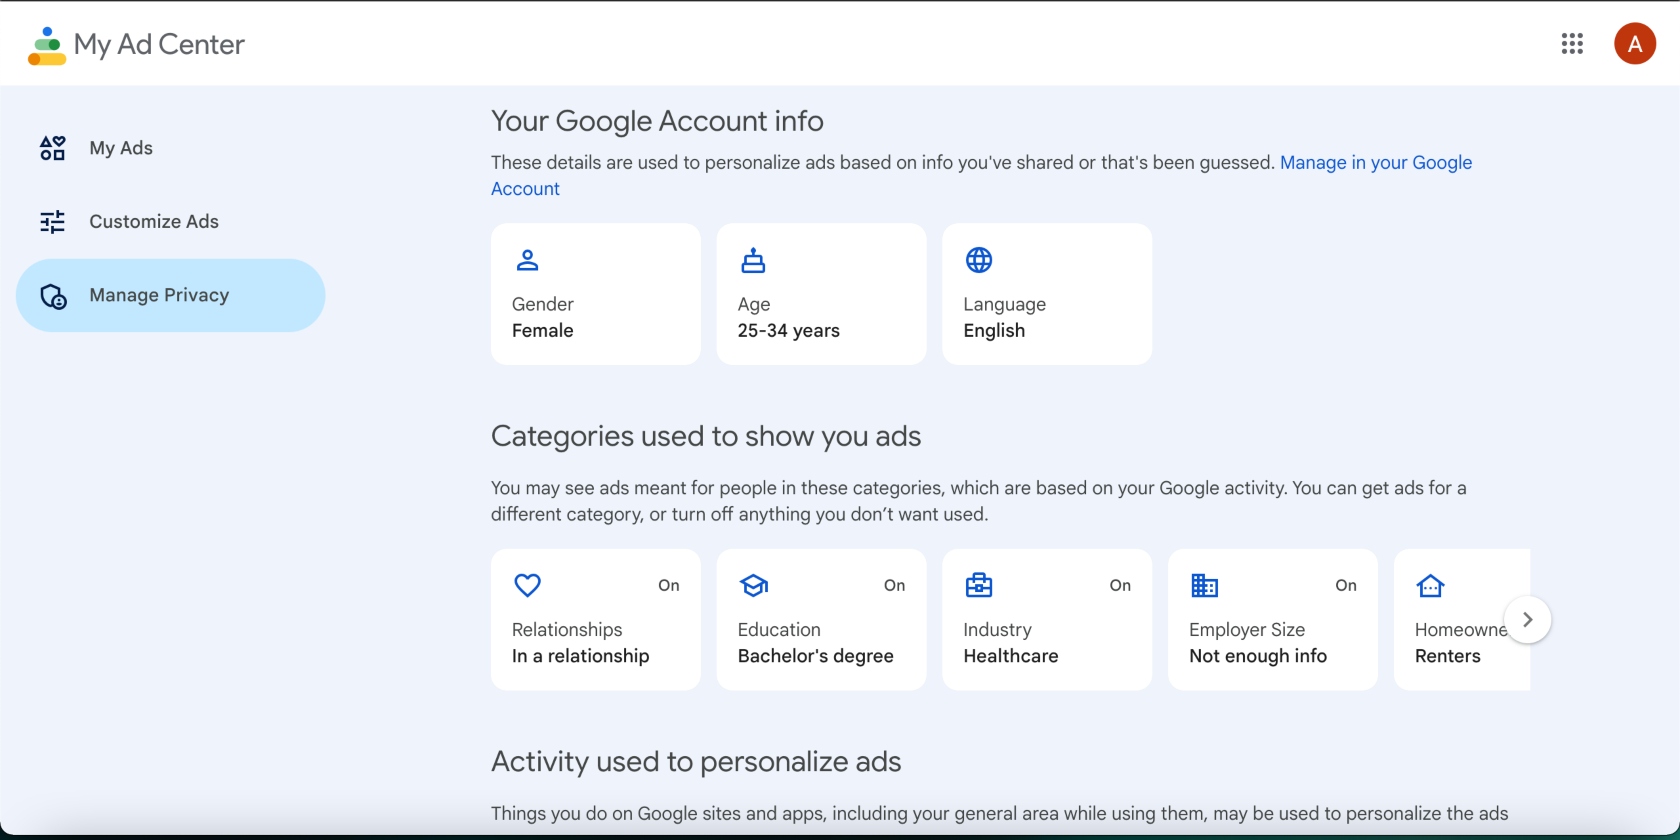Click the Age birthday cake icon

click(x=753, y=261)
